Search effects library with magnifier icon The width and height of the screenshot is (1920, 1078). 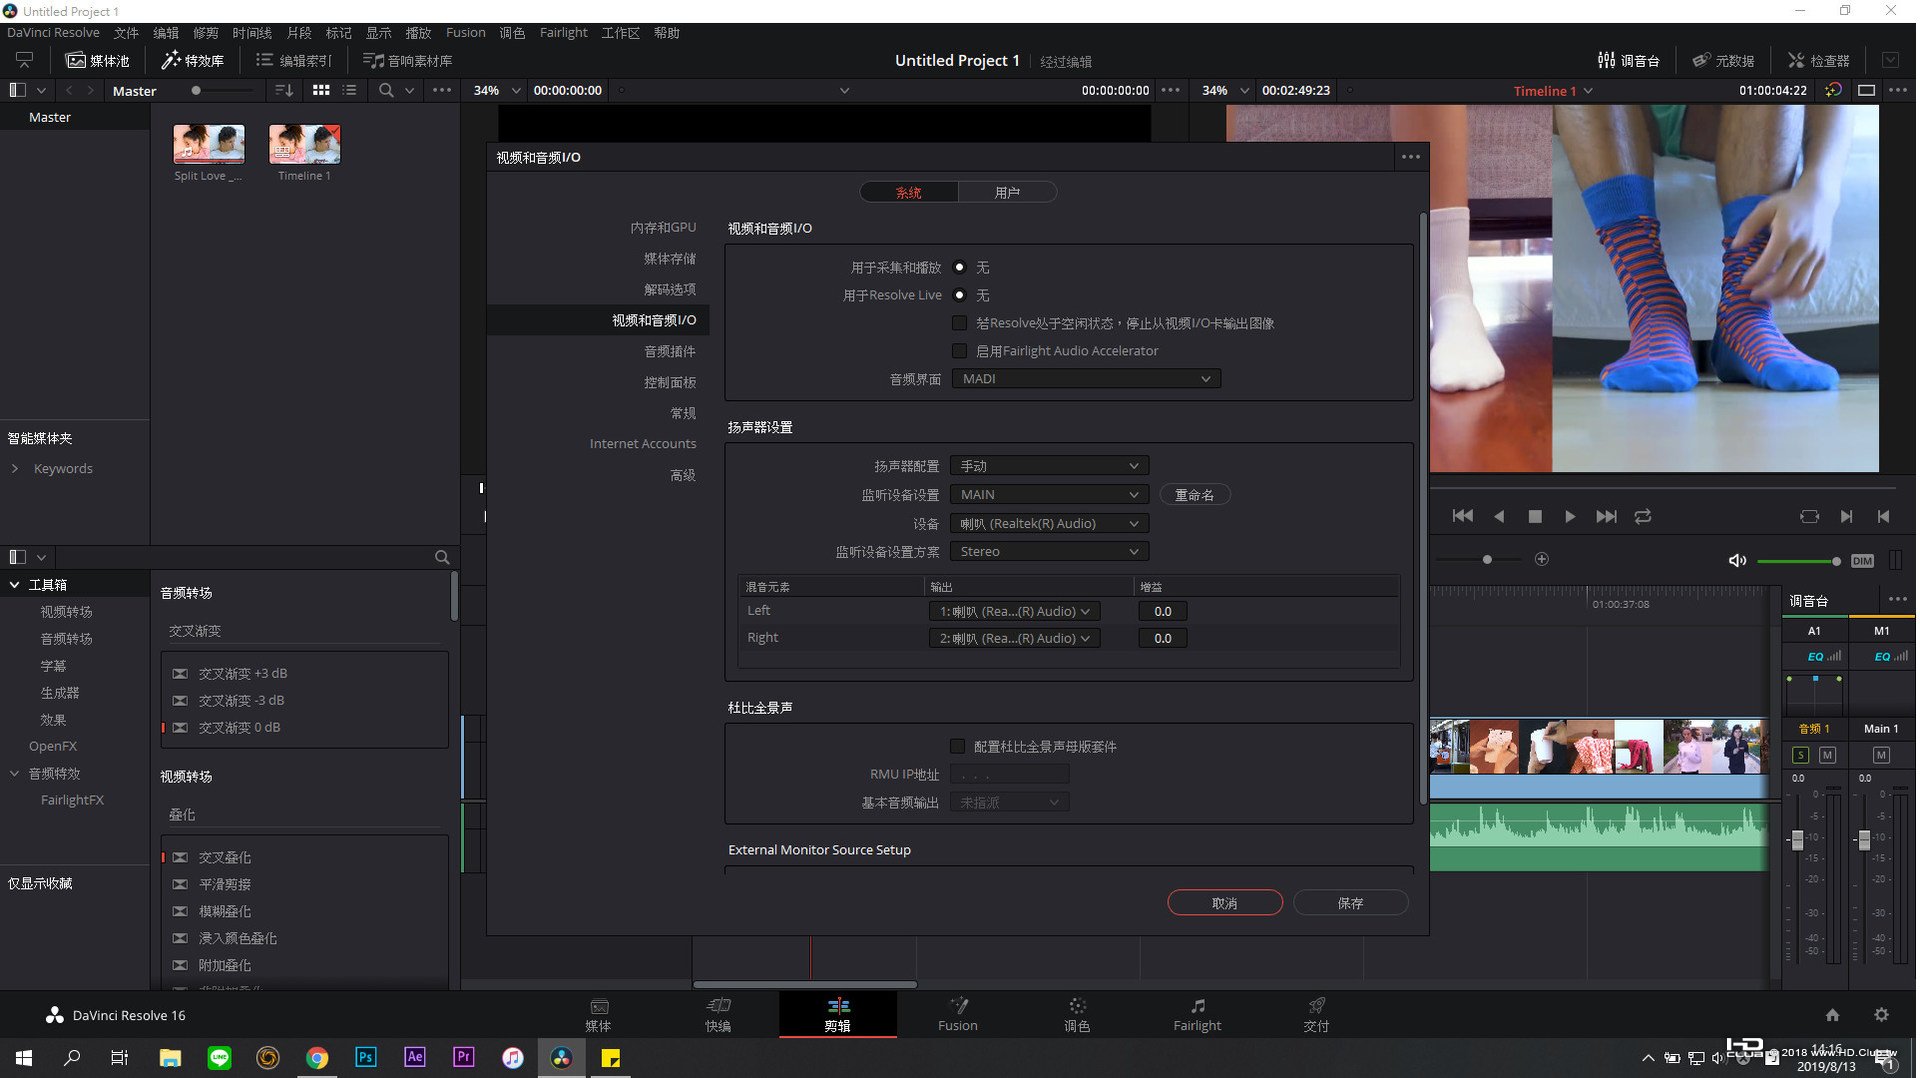pyautogui.click(x=442, y=557)
